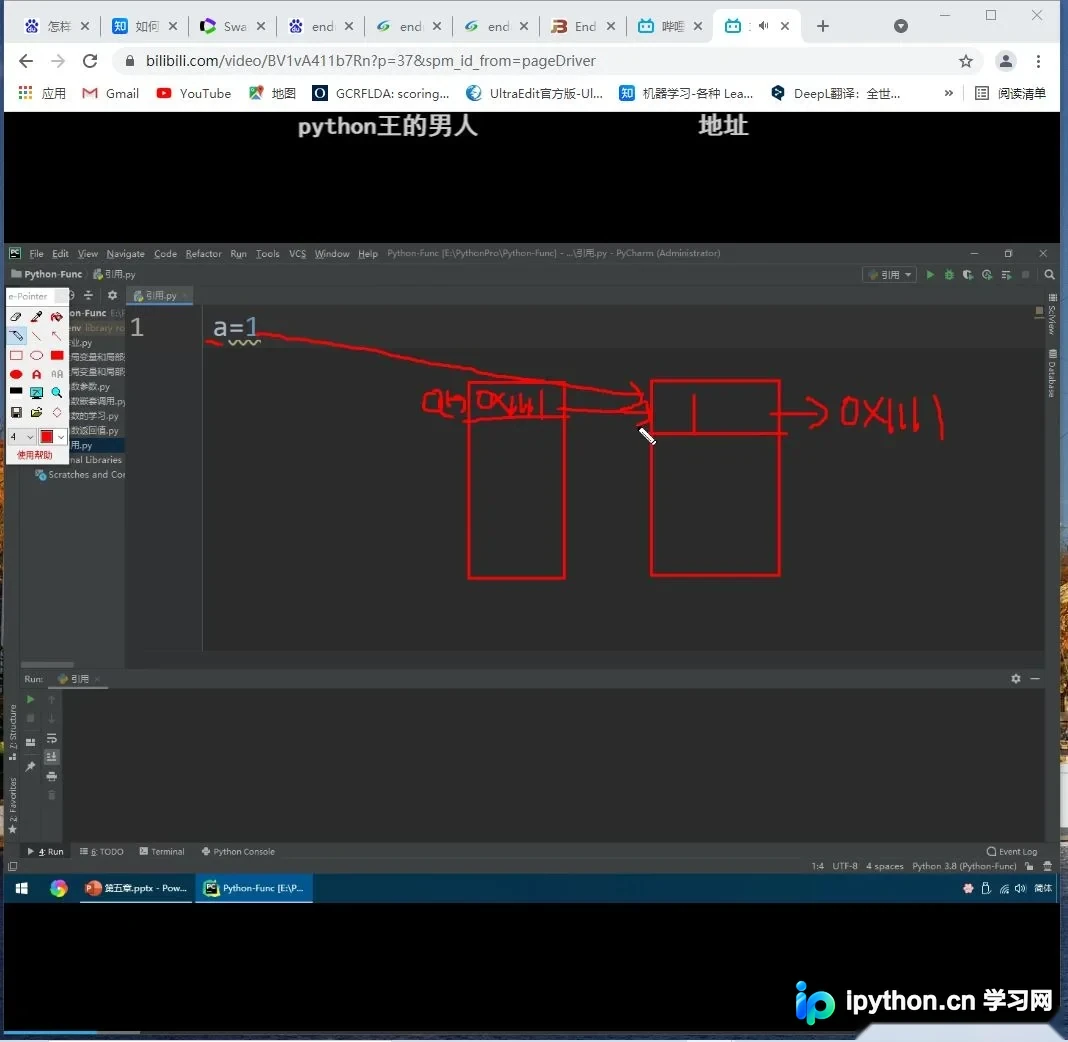Click the green Run button in PyCharm toolbar
This screenshot has width=1068, height=1042.
[x=930, y=274]
